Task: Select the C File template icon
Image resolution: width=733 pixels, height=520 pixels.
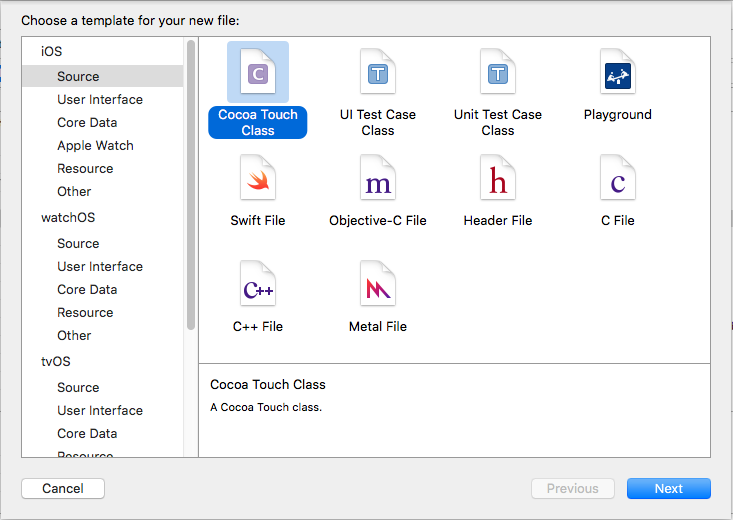Action: (x=618, y=179)
